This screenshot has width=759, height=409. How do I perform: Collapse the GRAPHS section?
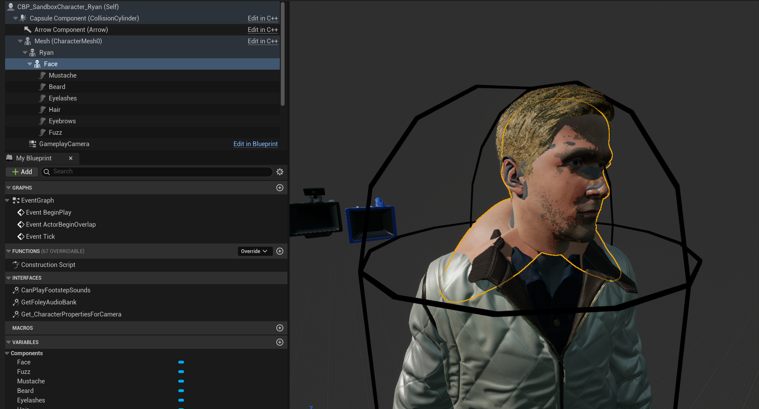point(8,187)
